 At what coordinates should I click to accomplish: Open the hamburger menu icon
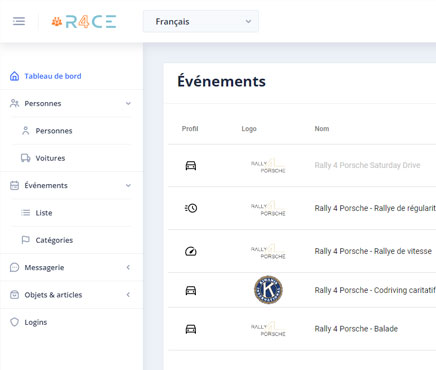19,21
